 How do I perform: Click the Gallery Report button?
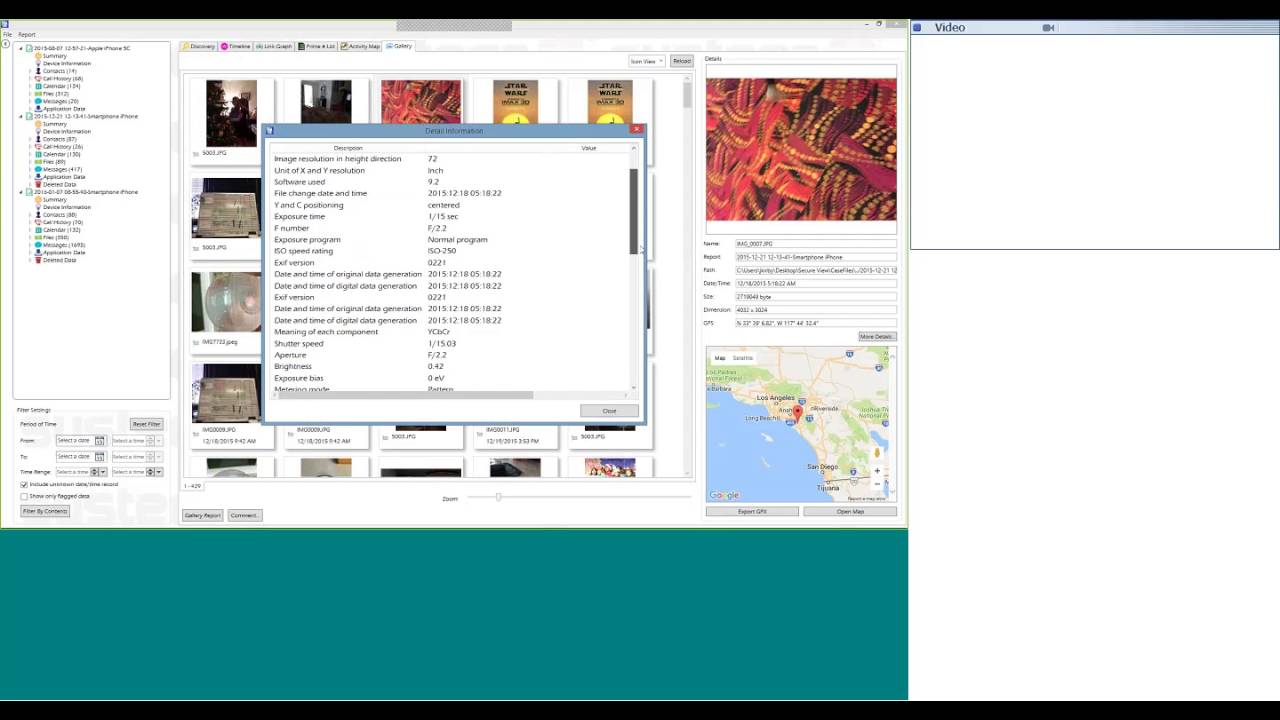point(202,515)
